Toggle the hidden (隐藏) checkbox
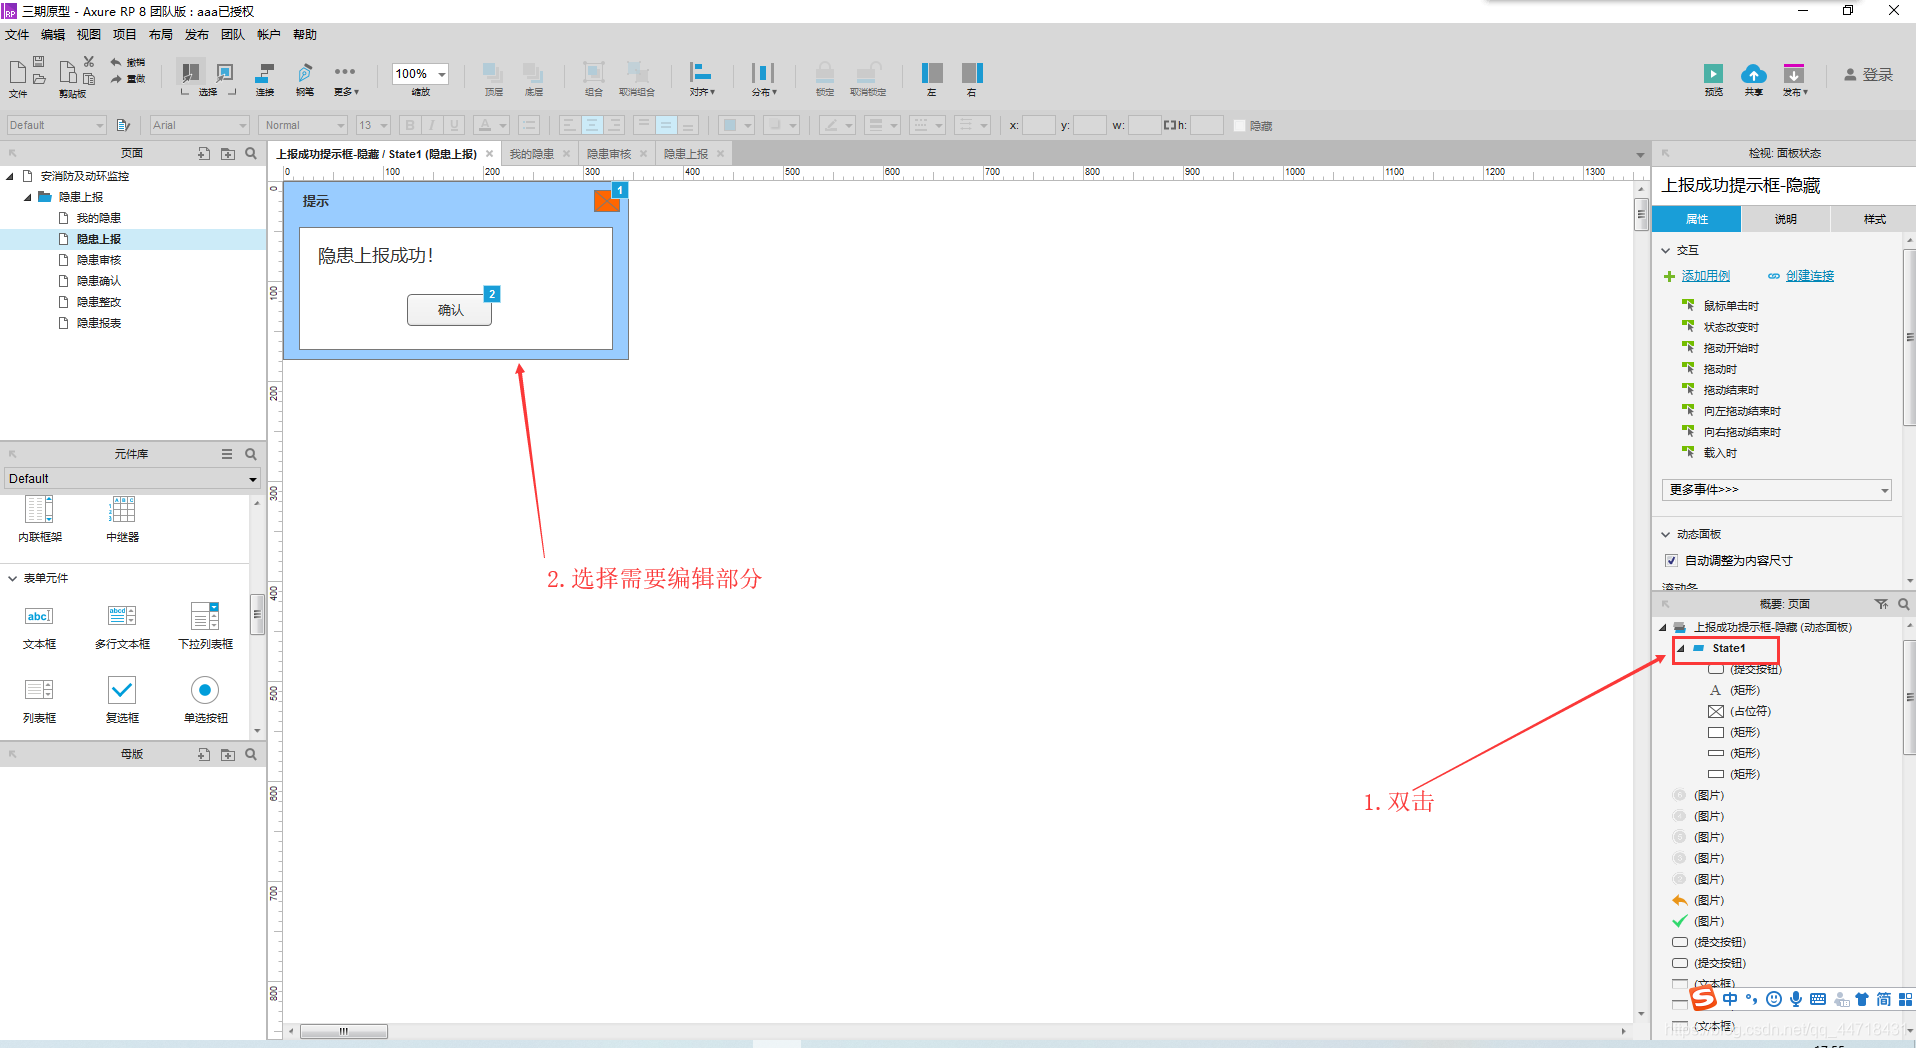 coord(1240,126)
